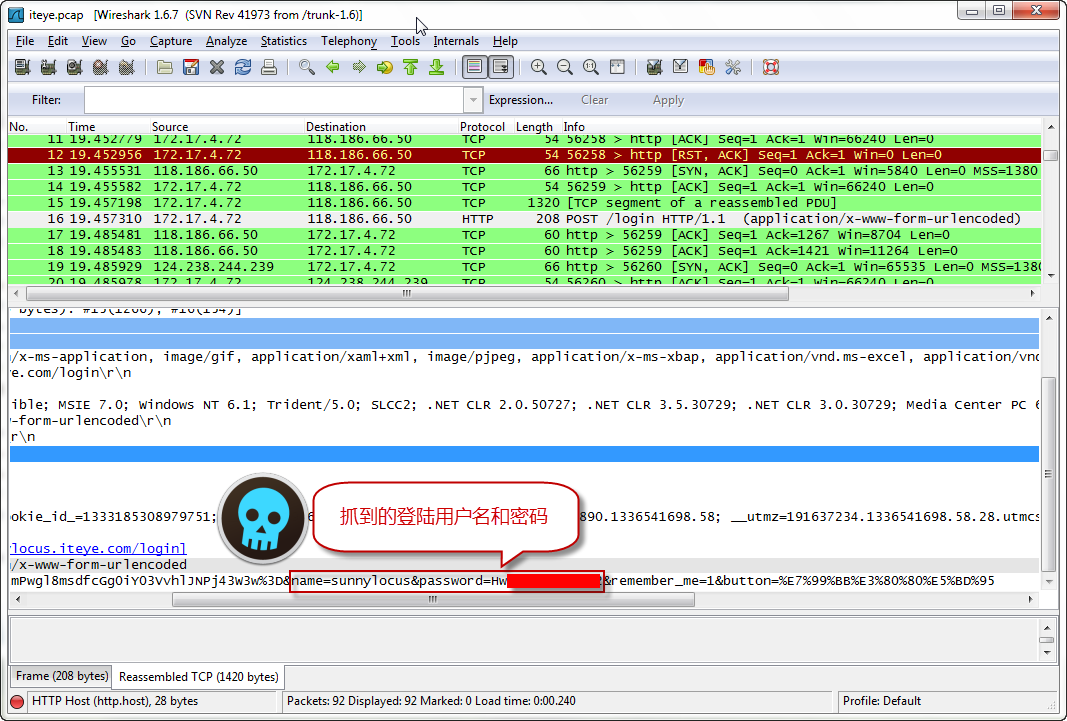Print packets printer icon
Screen dimensions: 1067x721
[x=269, y=67]
